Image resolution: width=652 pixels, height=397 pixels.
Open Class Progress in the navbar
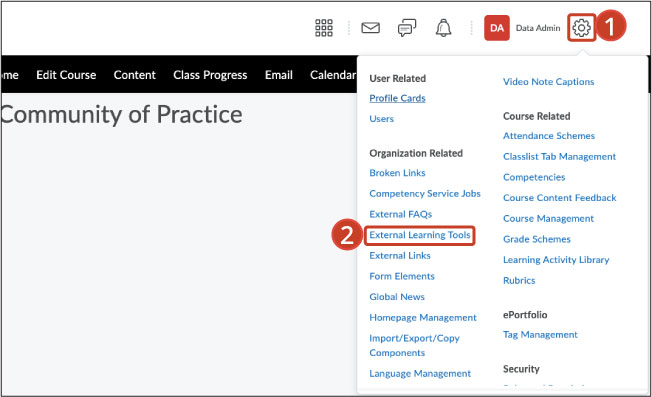210,75
